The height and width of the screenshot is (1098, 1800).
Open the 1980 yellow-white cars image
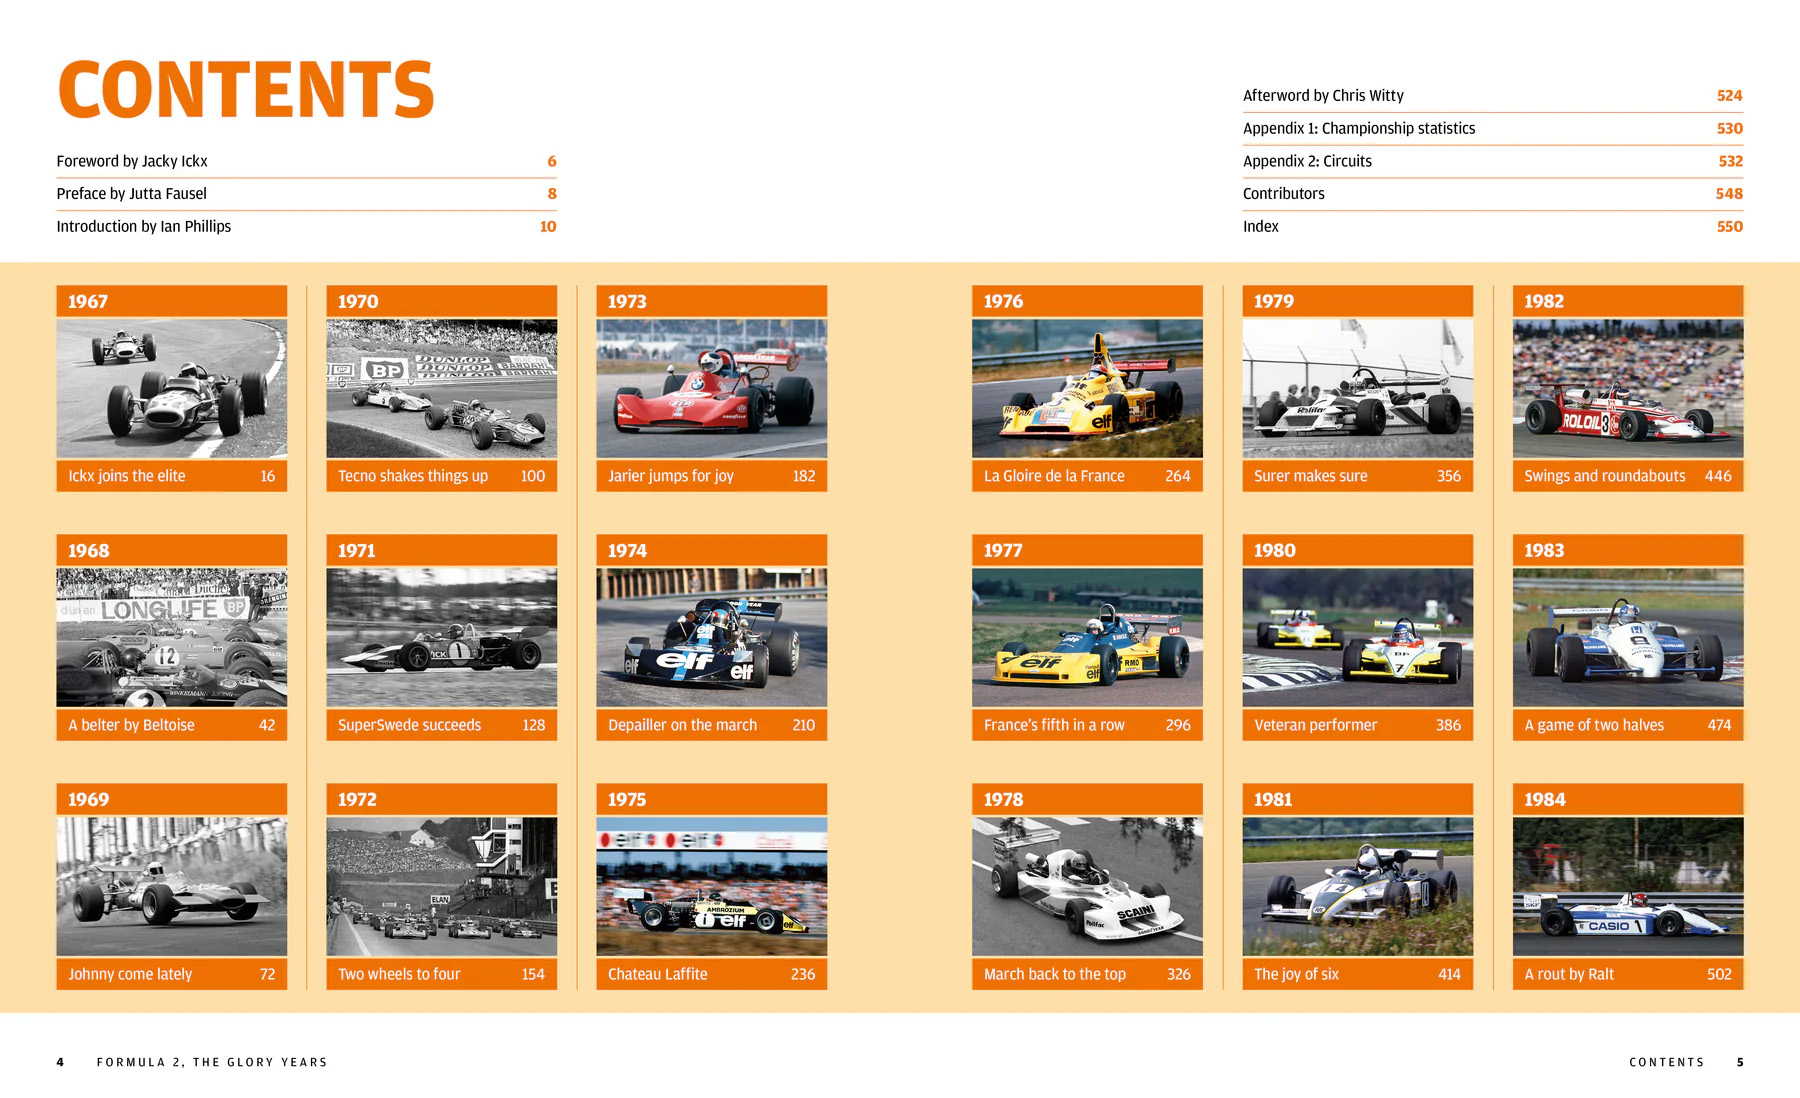pyautogui.click(x=1357, y=637)
